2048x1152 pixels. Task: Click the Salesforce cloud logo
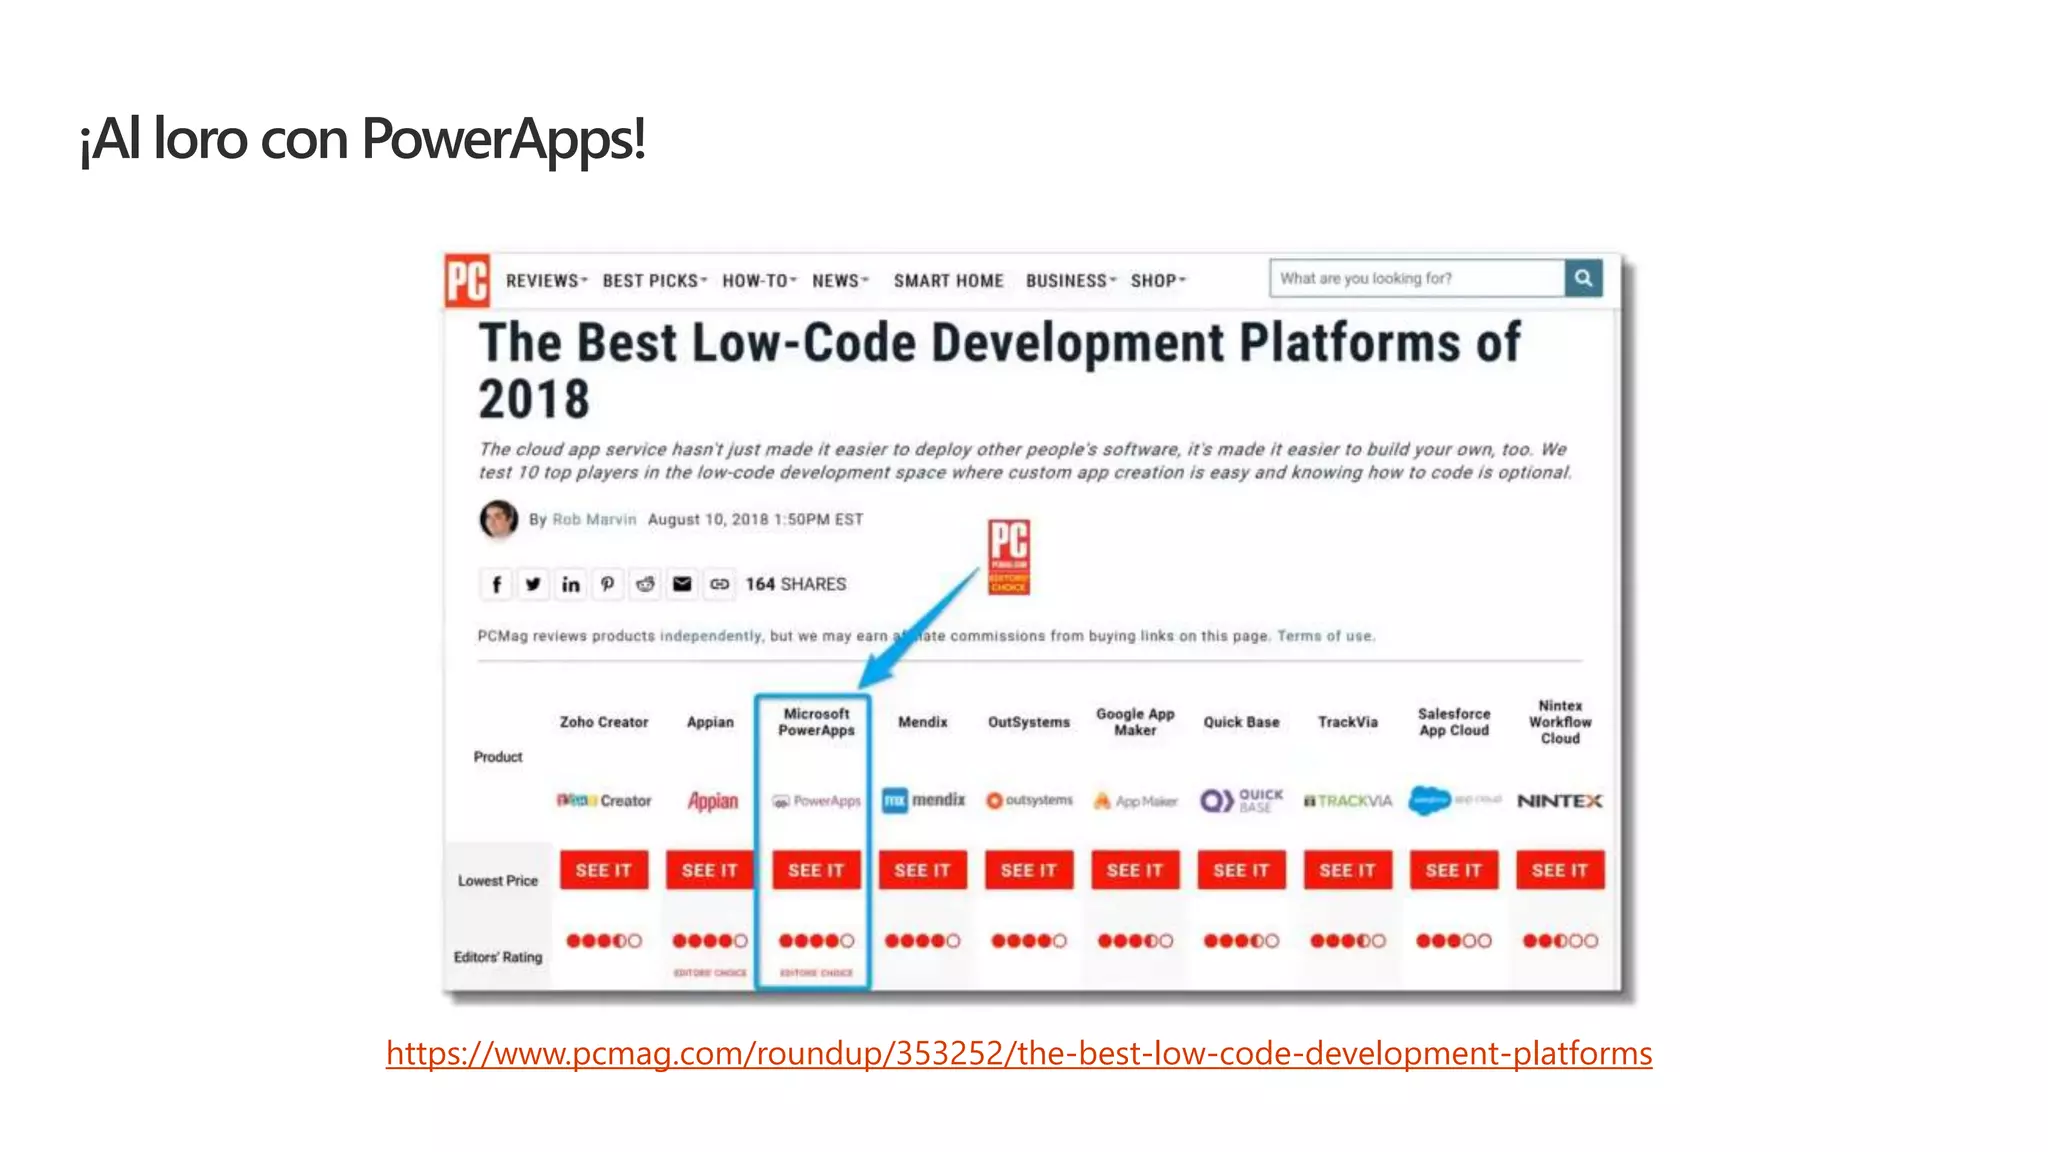pos(1430,800)
